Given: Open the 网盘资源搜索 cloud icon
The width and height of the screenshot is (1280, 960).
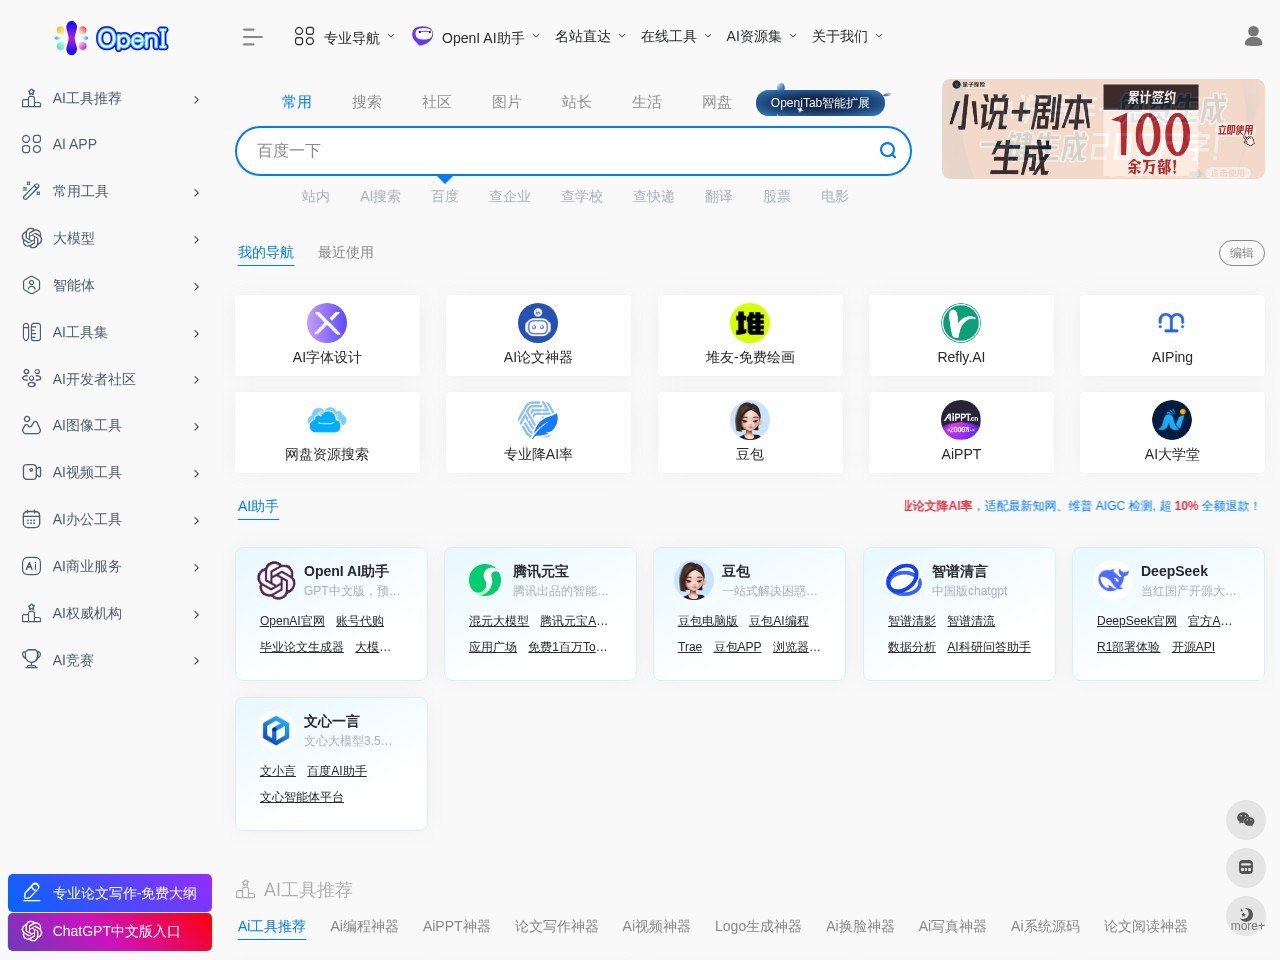Looking at the screenshot, I should point(327,420).
